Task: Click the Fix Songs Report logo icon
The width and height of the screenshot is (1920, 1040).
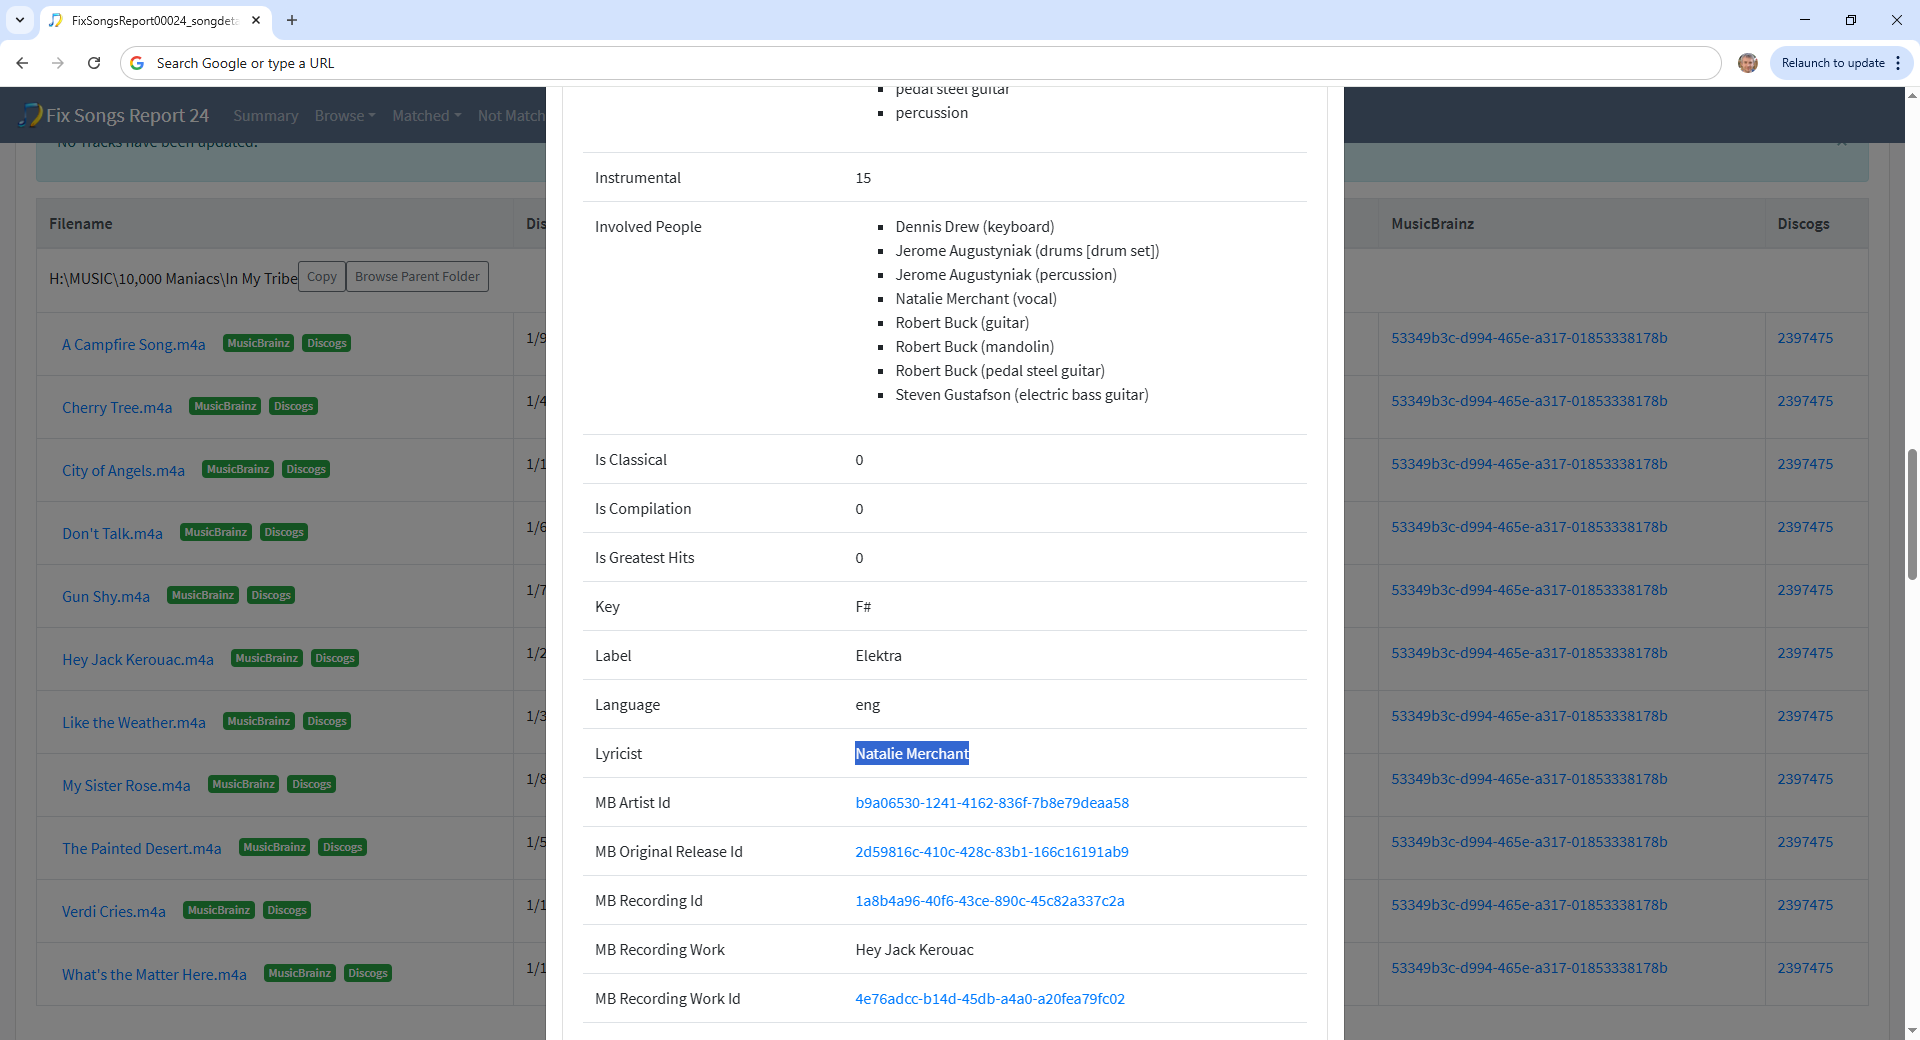Action: (31, 115)
